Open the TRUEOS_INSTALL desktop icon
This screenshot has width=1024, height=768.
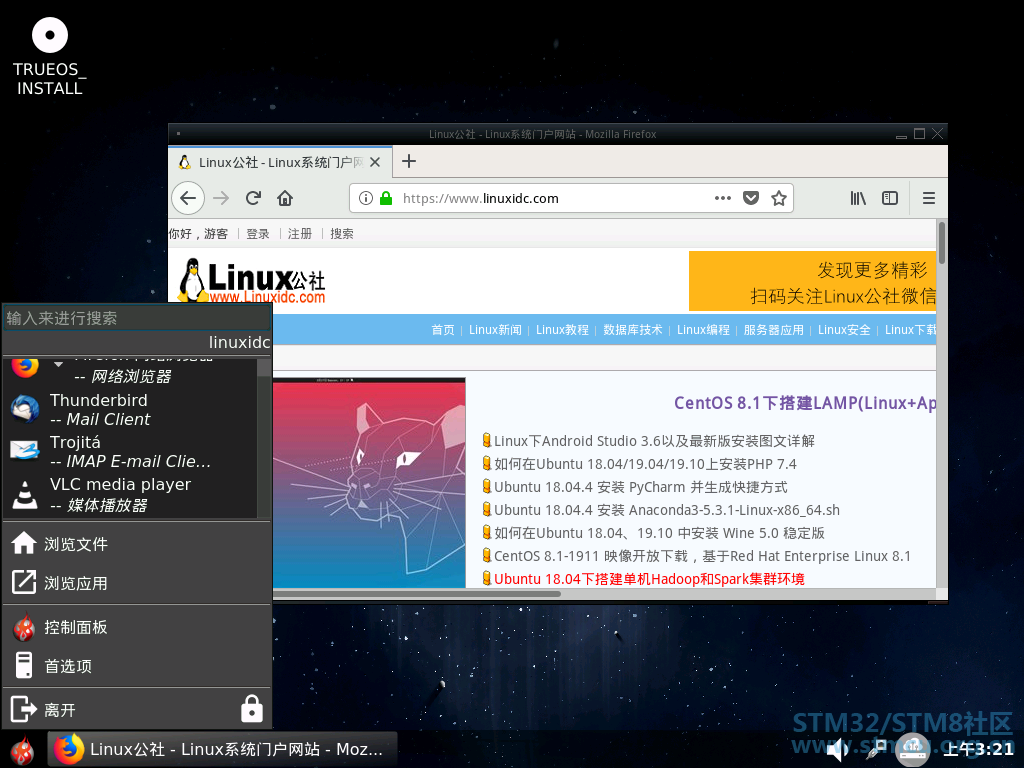click(50, 57)
